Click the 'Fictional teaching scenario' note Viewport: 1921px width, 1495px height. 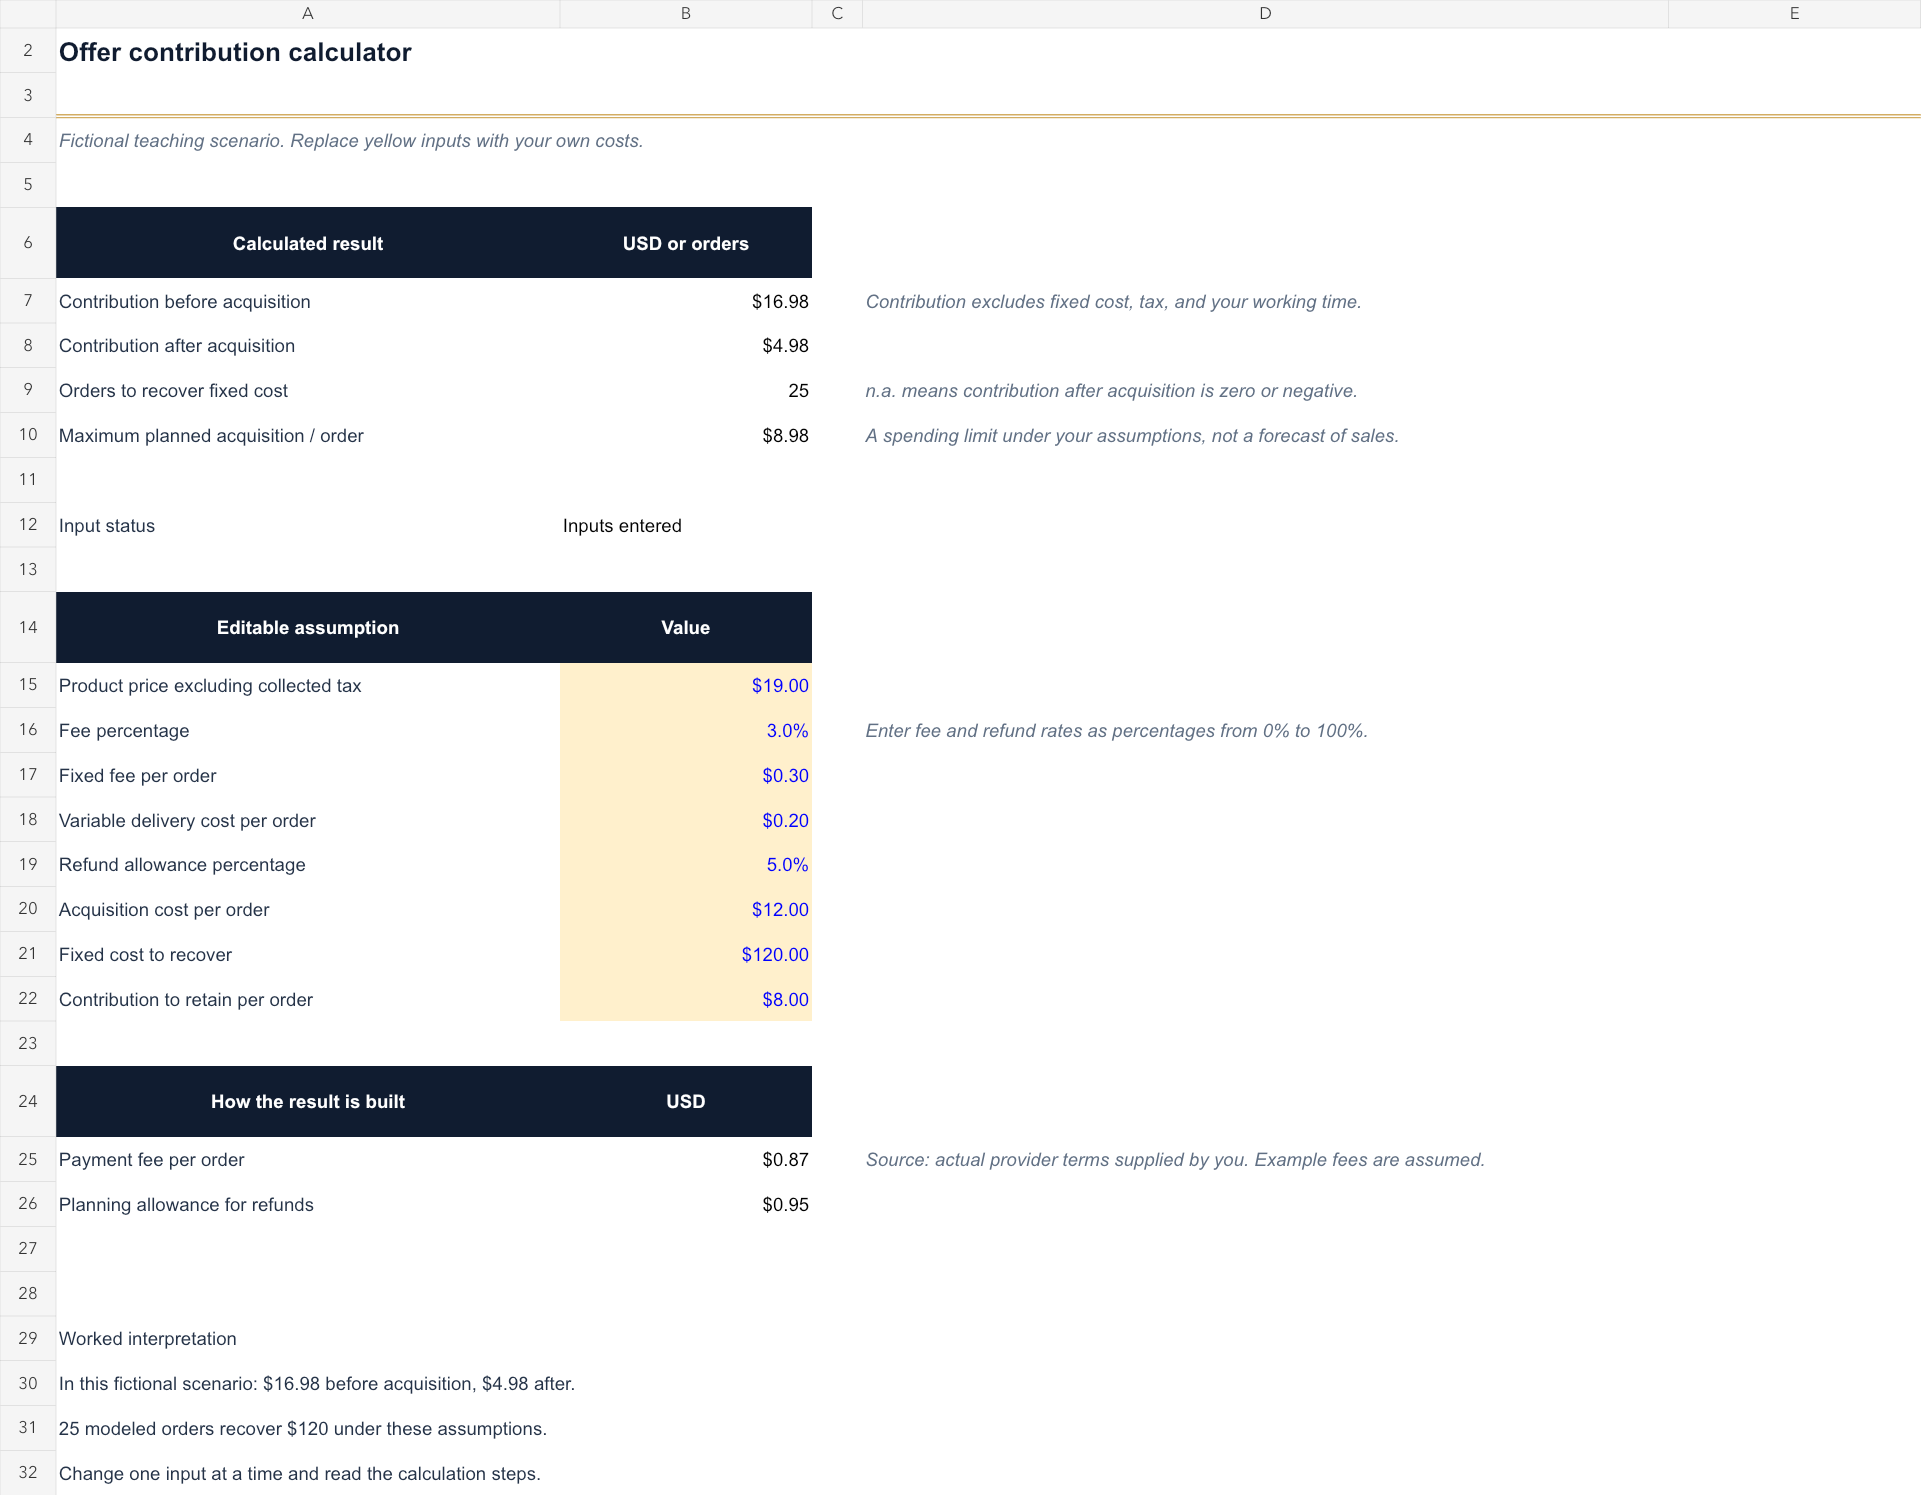(x=351, y=141)
